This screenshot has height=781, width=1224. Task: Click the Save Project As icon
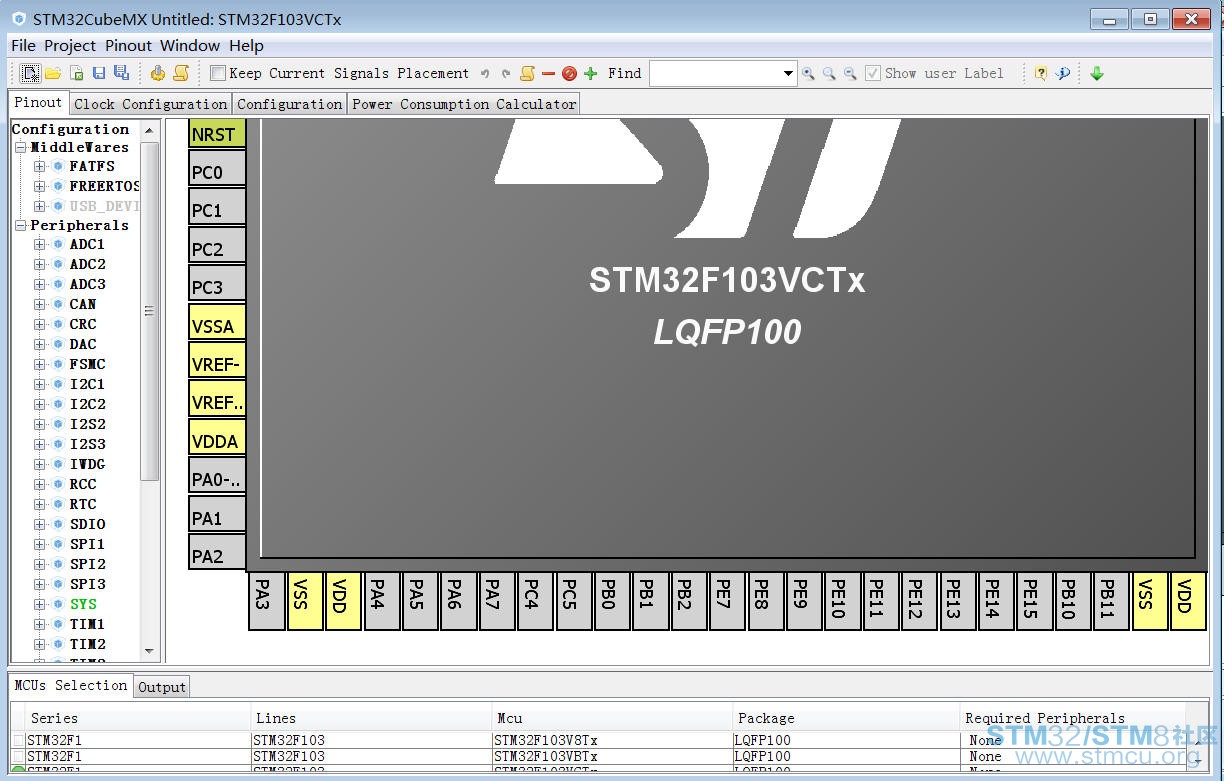121,73
